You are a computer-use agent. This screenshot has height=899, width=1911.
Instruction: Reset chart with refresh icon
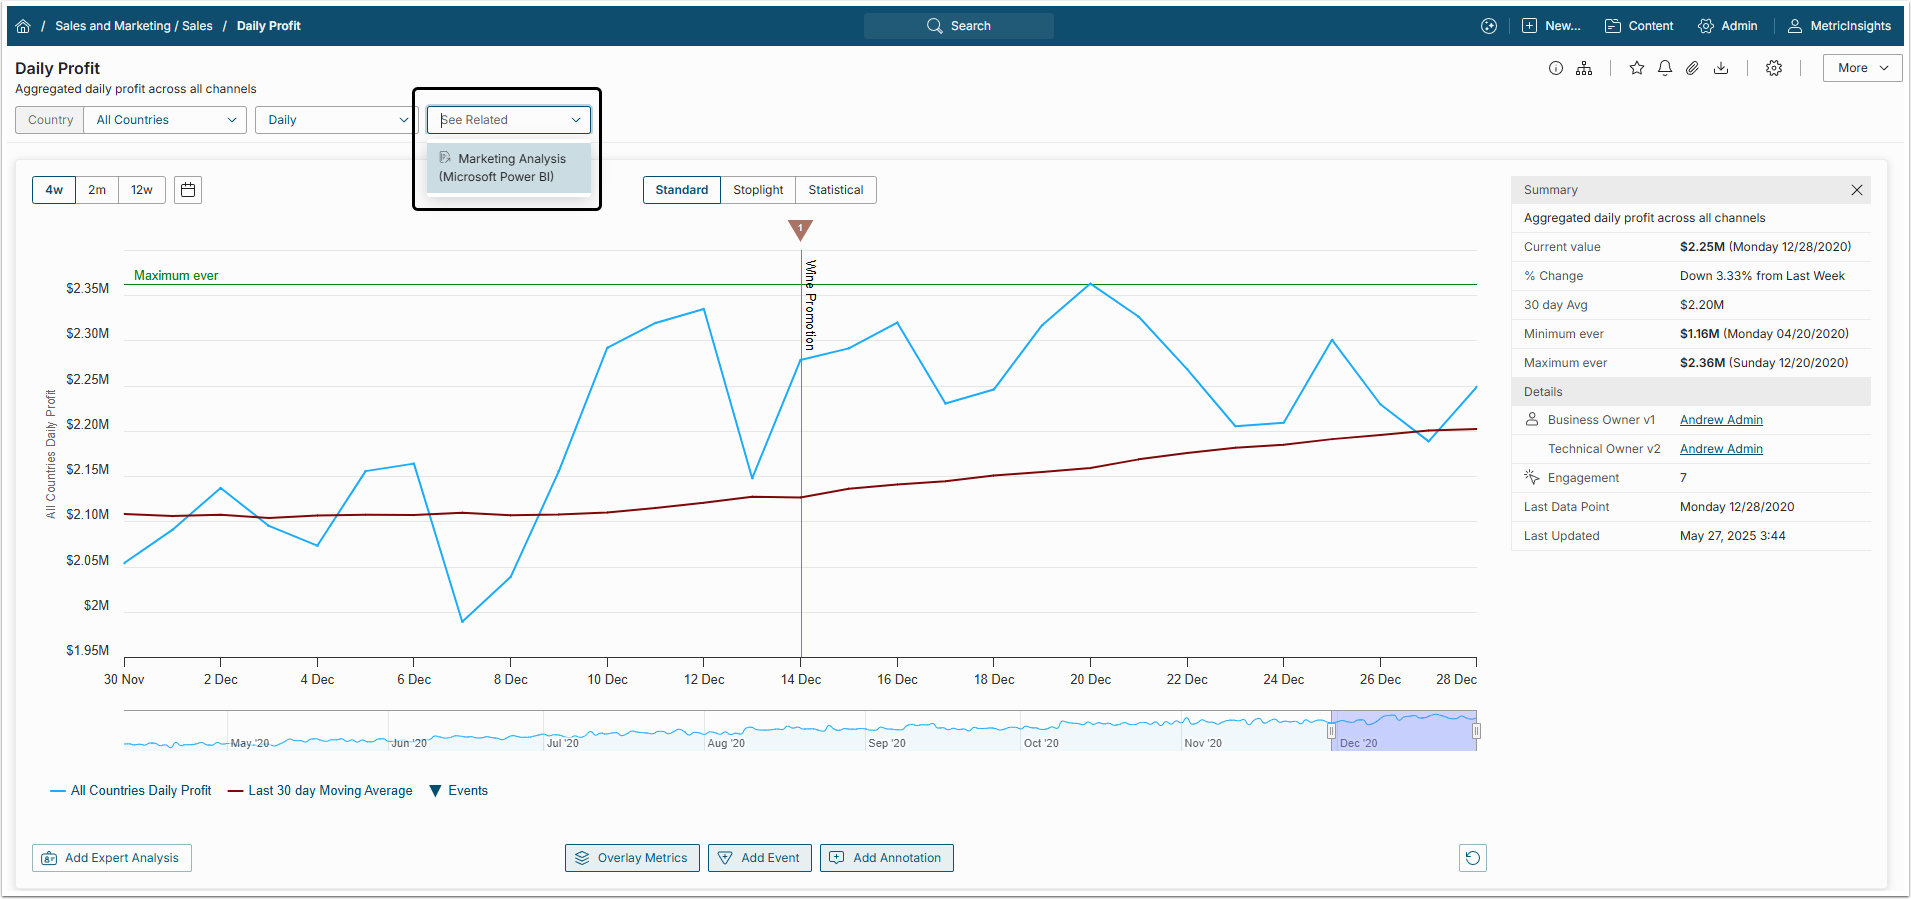tap(1472, 858)
